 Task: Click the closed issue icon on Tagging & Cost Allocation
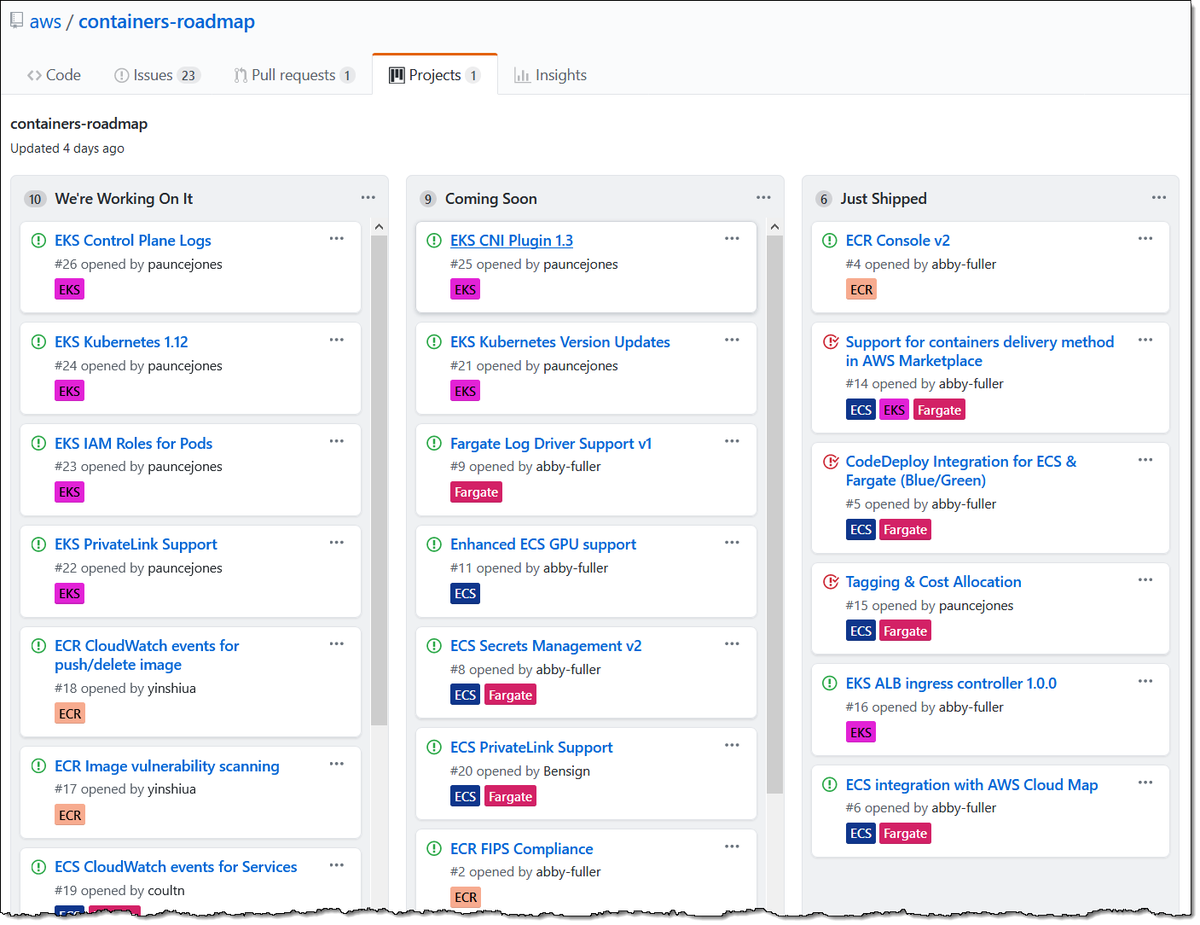click(x=829, y=582)
